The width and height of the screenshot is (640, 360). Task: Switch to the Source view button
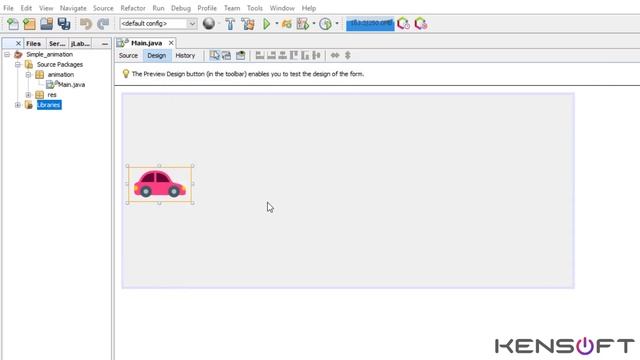point(128,56)
